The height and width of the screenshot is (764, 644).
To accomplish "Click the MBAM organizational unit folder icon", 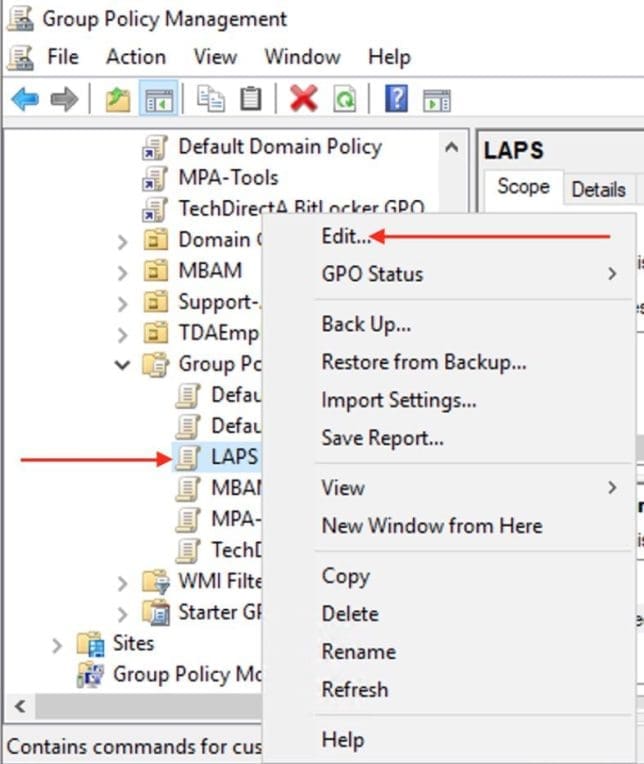I will (156, 271).
